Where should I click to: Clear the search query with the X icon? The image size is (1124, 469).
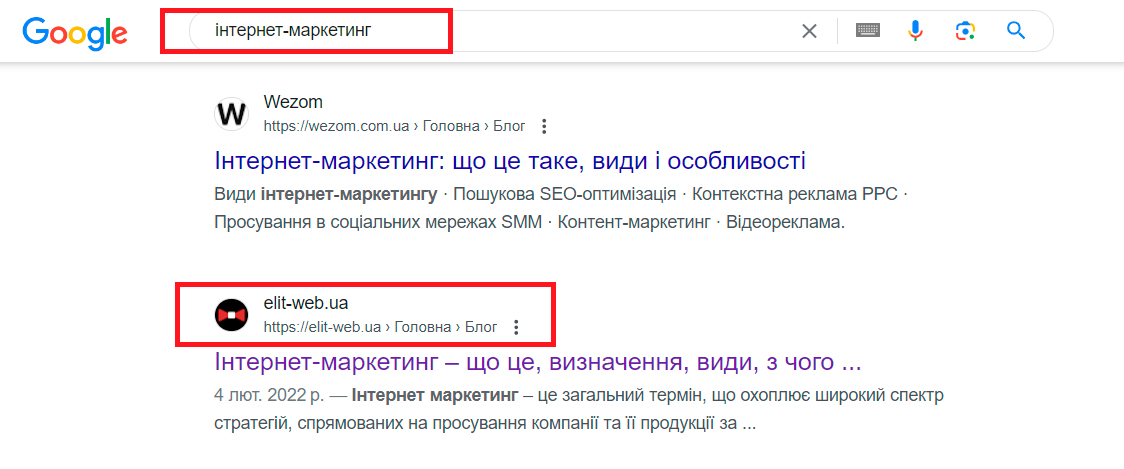click(809, 32)
